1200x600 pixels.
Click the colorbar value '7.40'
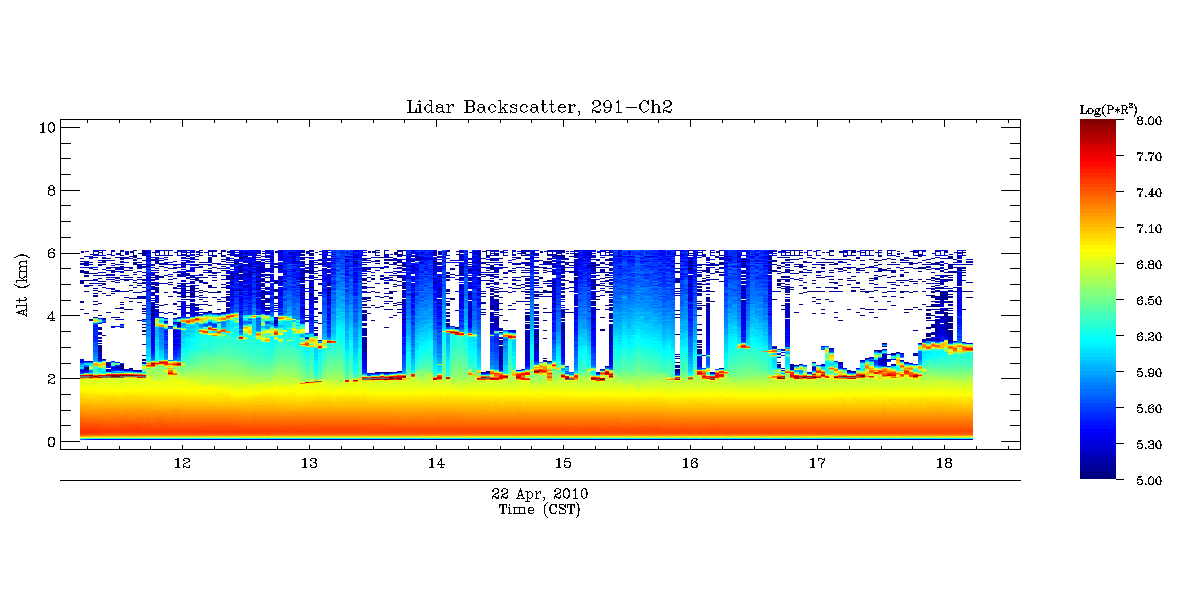(x=1148, y=193)
